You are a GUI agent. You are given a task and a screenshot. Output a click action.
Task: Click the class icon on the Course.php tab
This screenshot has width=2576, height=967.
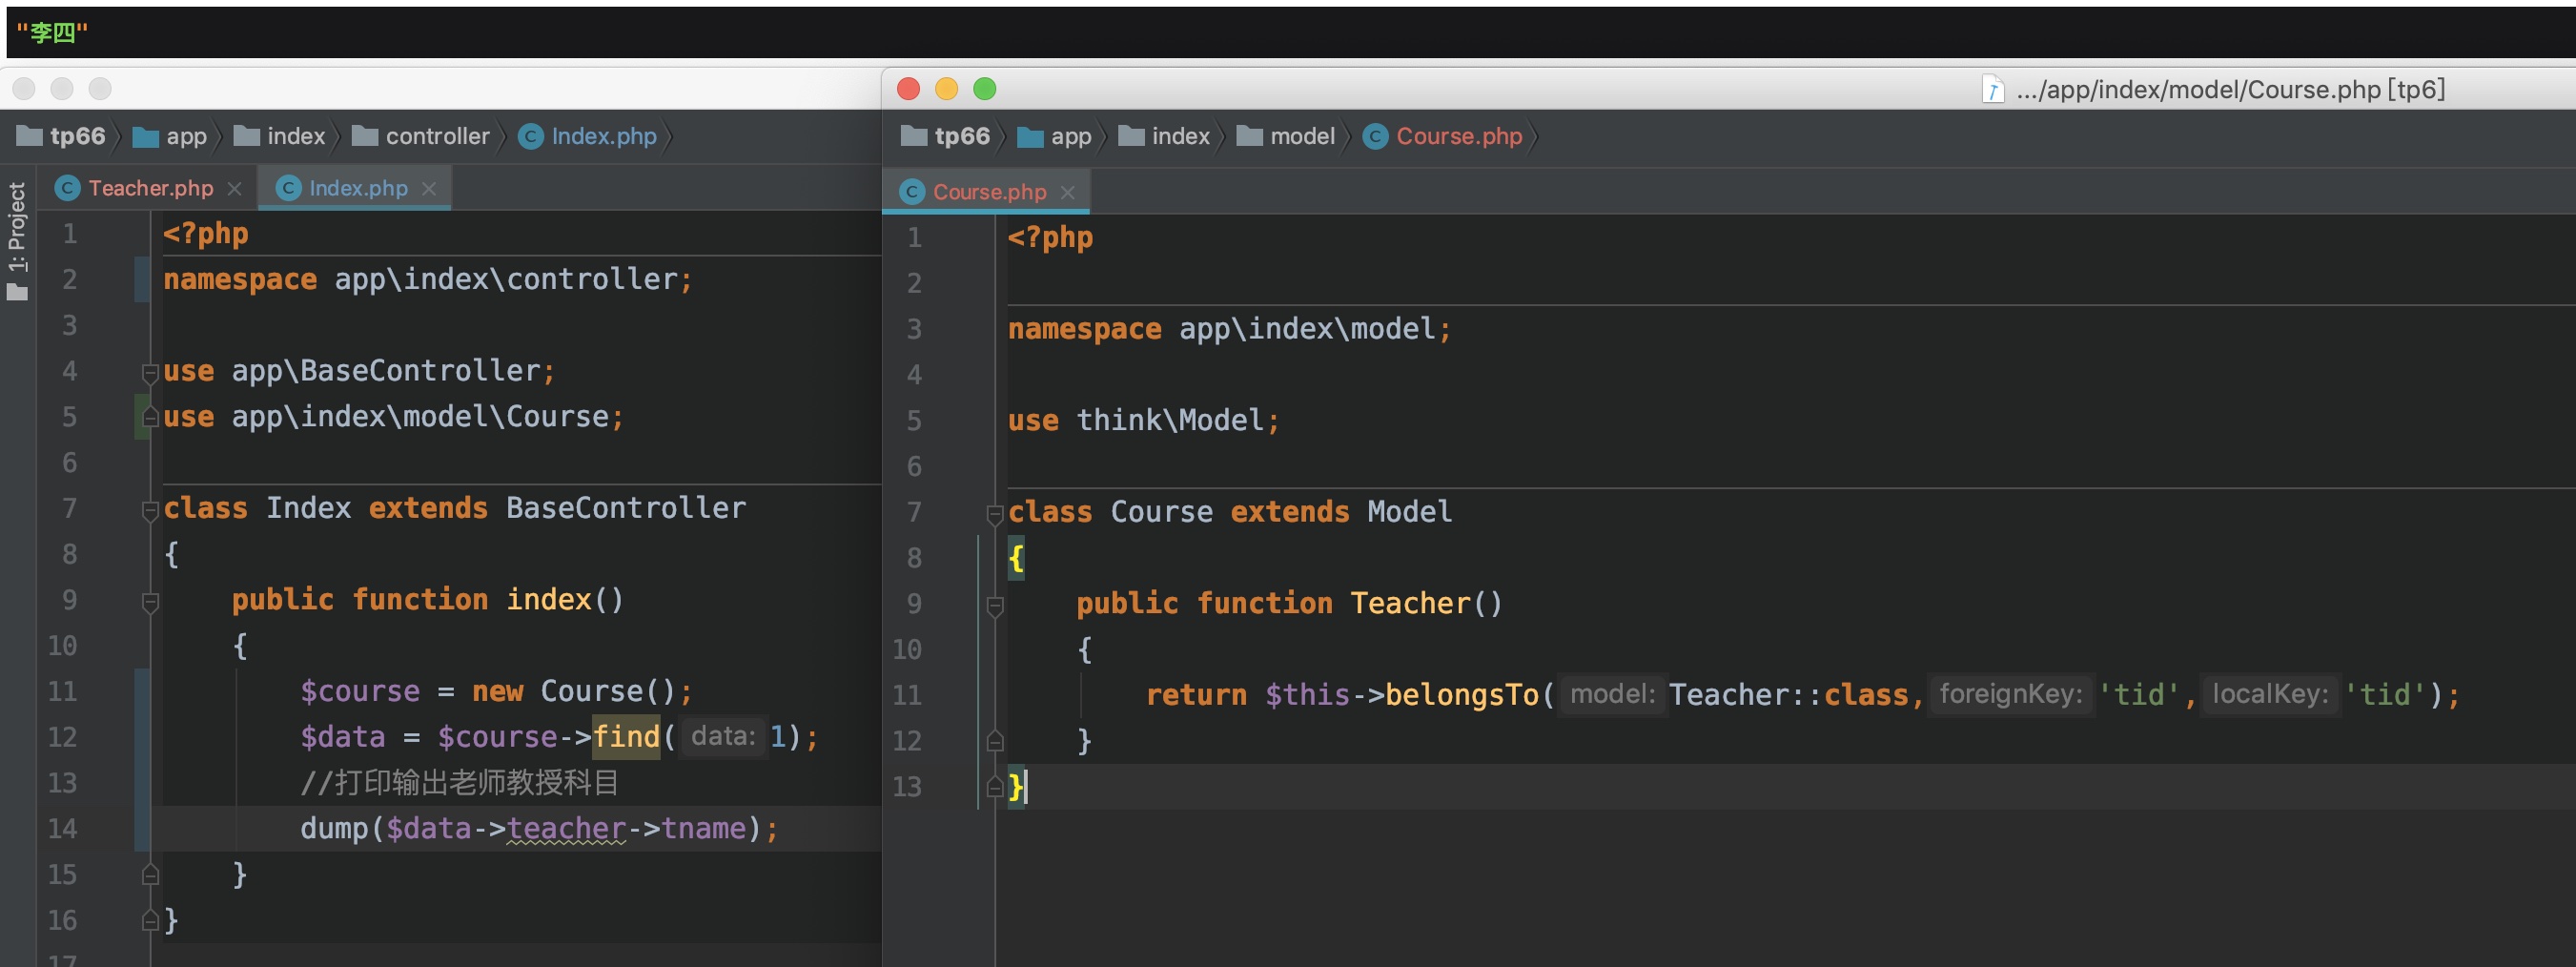(912, 192)
